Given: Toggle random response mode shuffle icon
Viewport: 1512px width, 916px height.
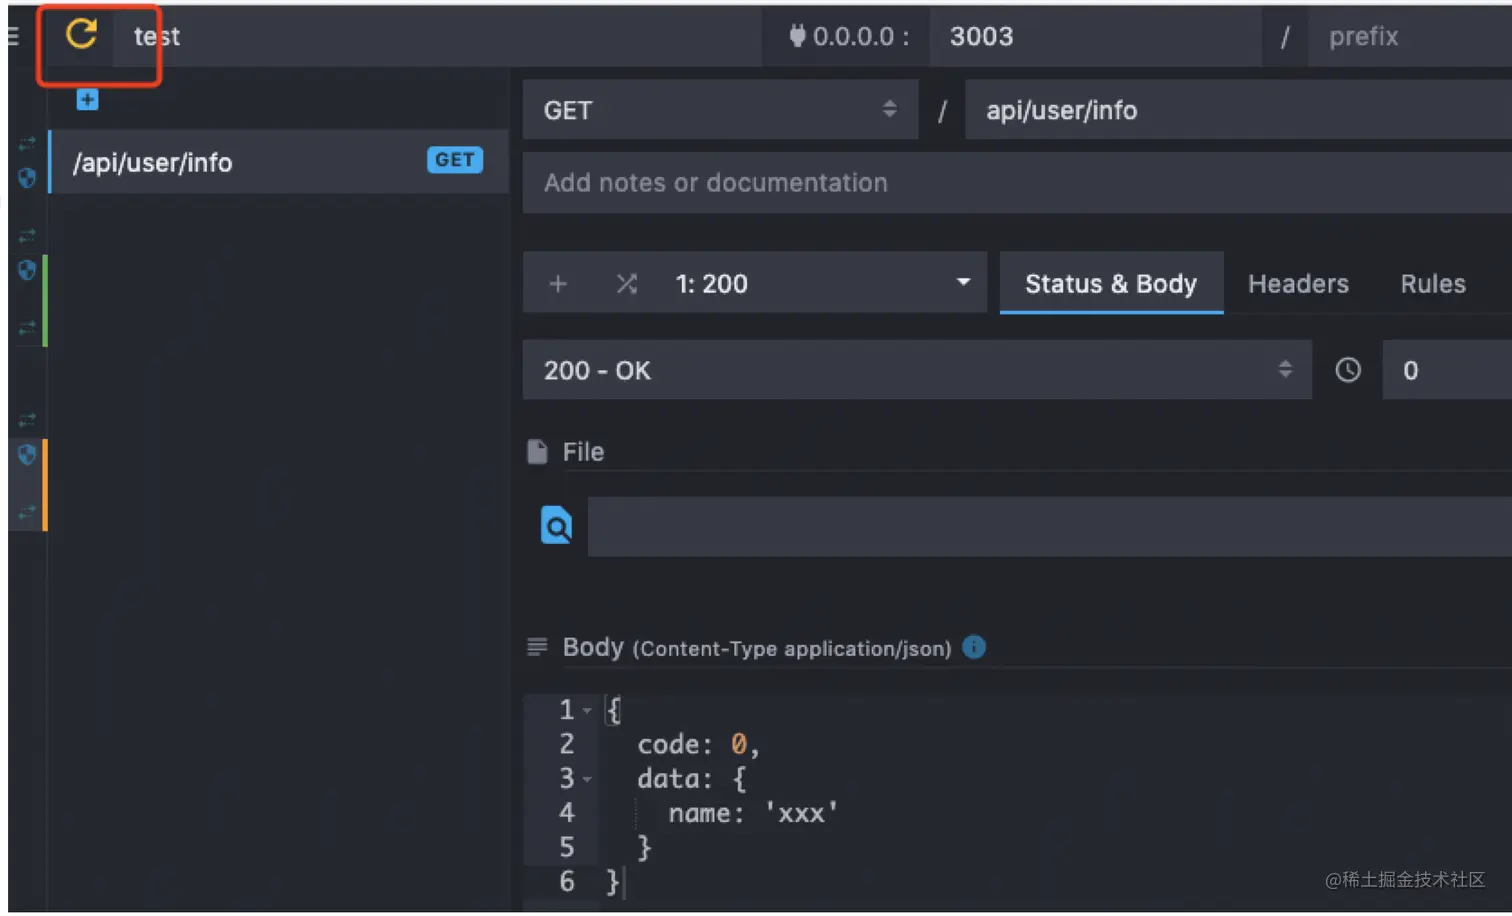Looking at the screenshot, I should [x=627, y=284].
